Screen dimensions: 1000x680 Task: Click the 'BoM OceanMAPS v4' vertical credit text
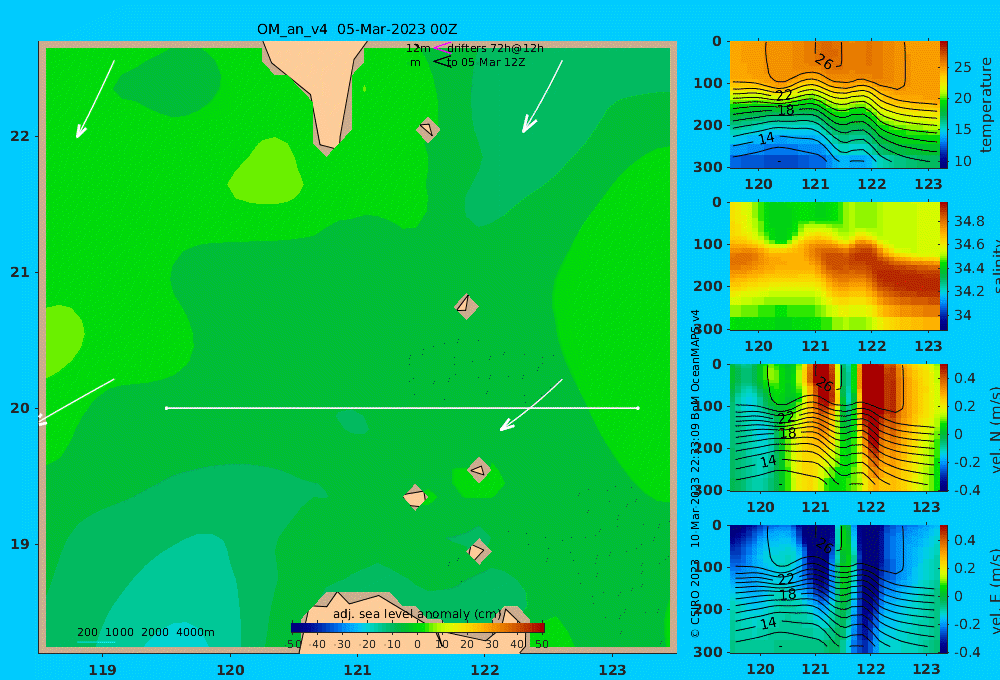pyautogui.click(x=695, y=362)
